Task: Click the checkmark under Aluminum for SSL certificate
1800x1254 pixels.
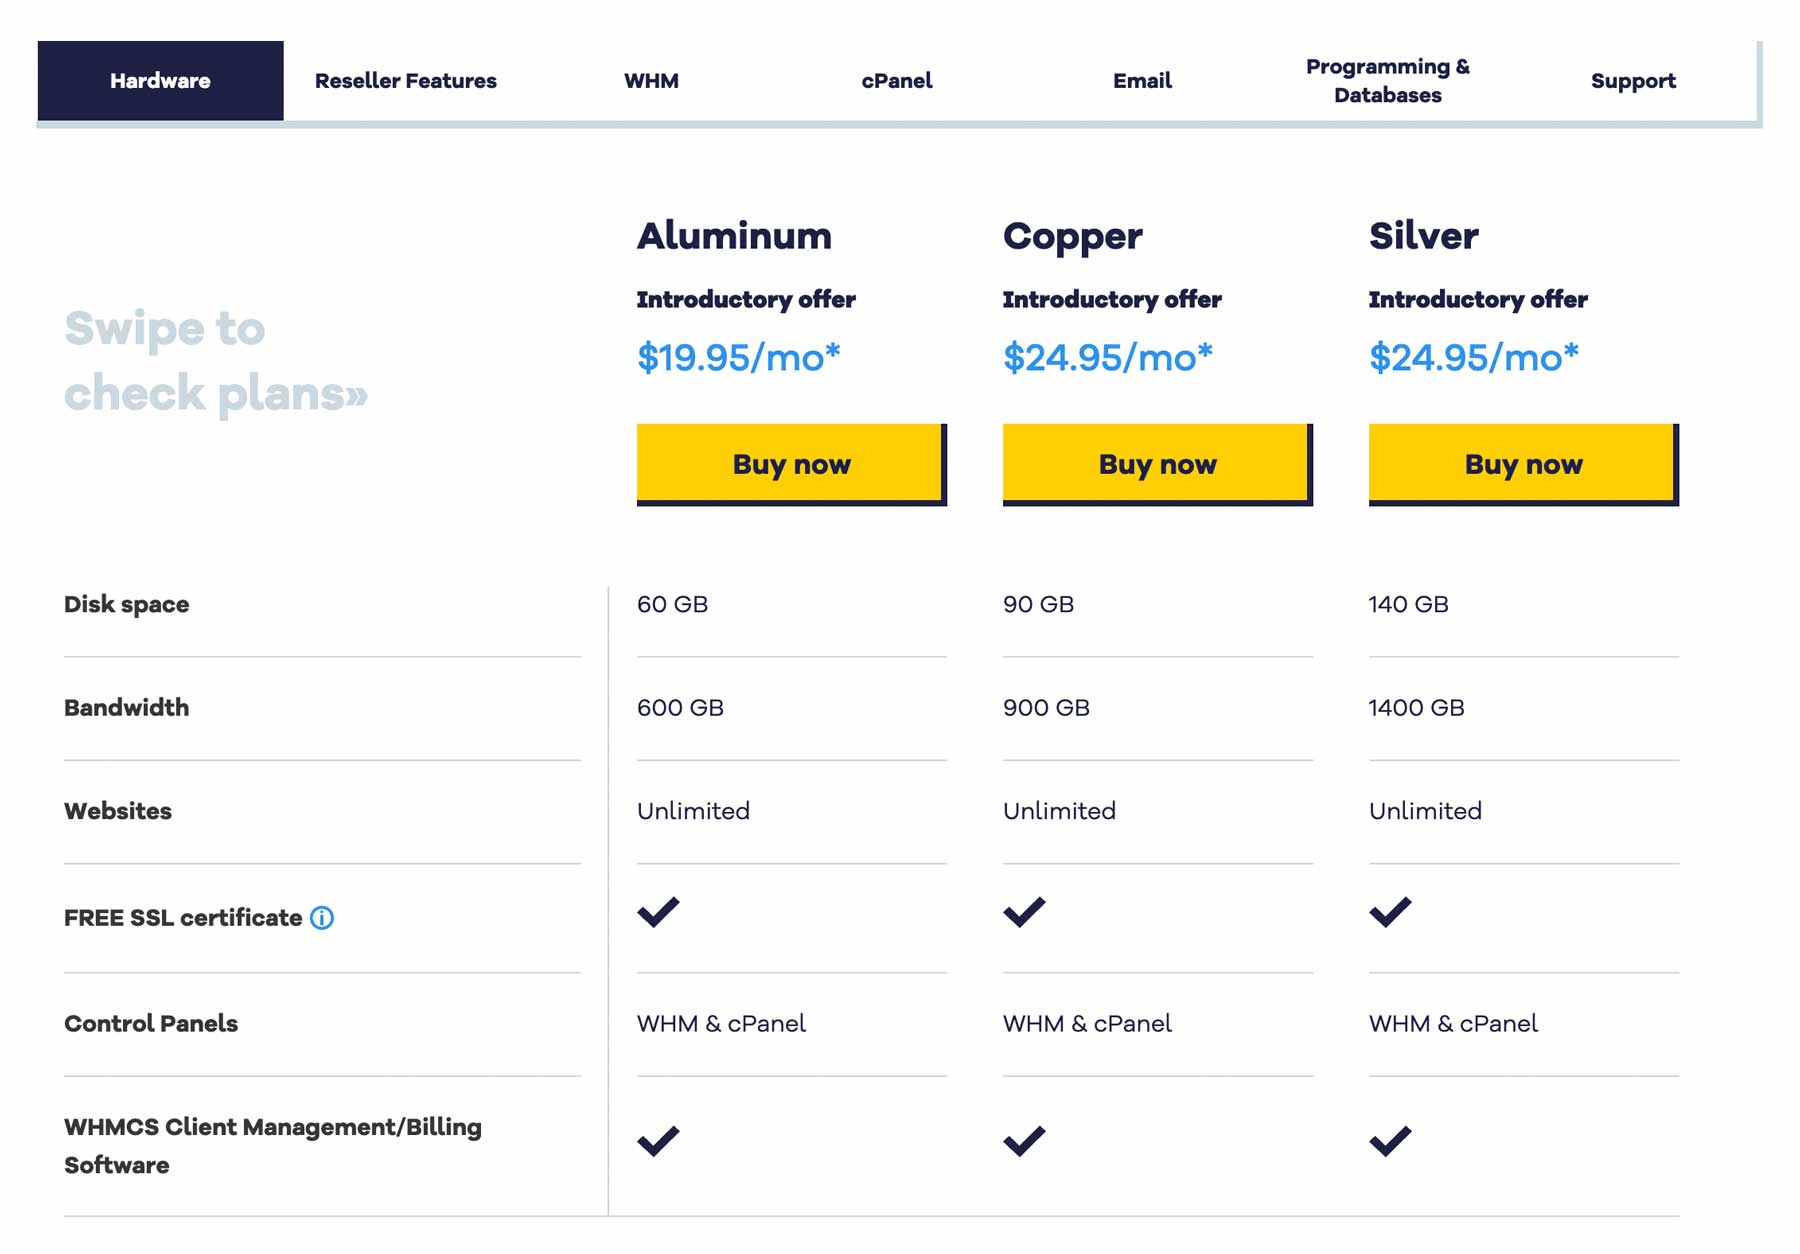Action: 658,911
